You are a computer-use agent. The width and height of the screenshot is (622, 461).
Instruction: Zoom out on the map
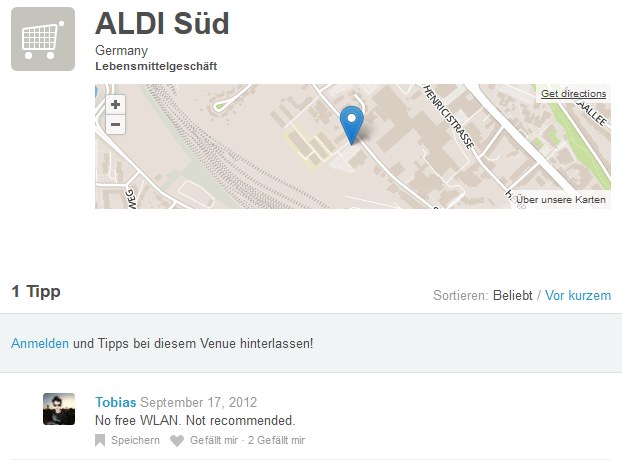(115, 125)
